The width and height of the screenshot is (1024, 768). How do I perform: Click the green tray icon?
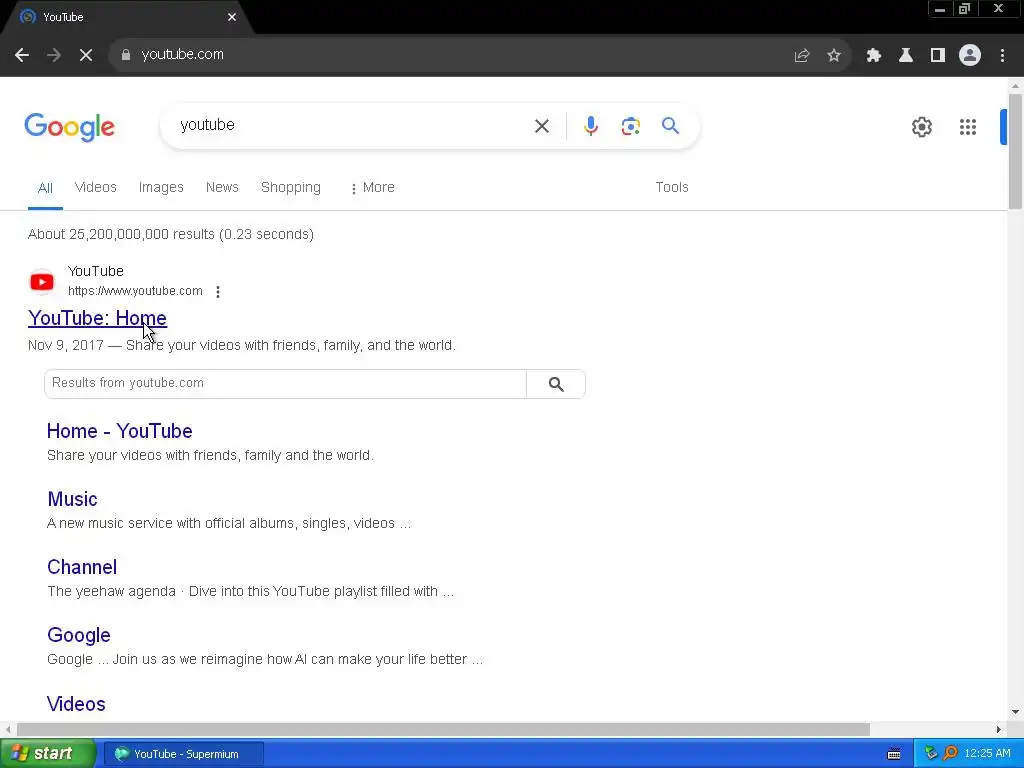tap(931, 754)
